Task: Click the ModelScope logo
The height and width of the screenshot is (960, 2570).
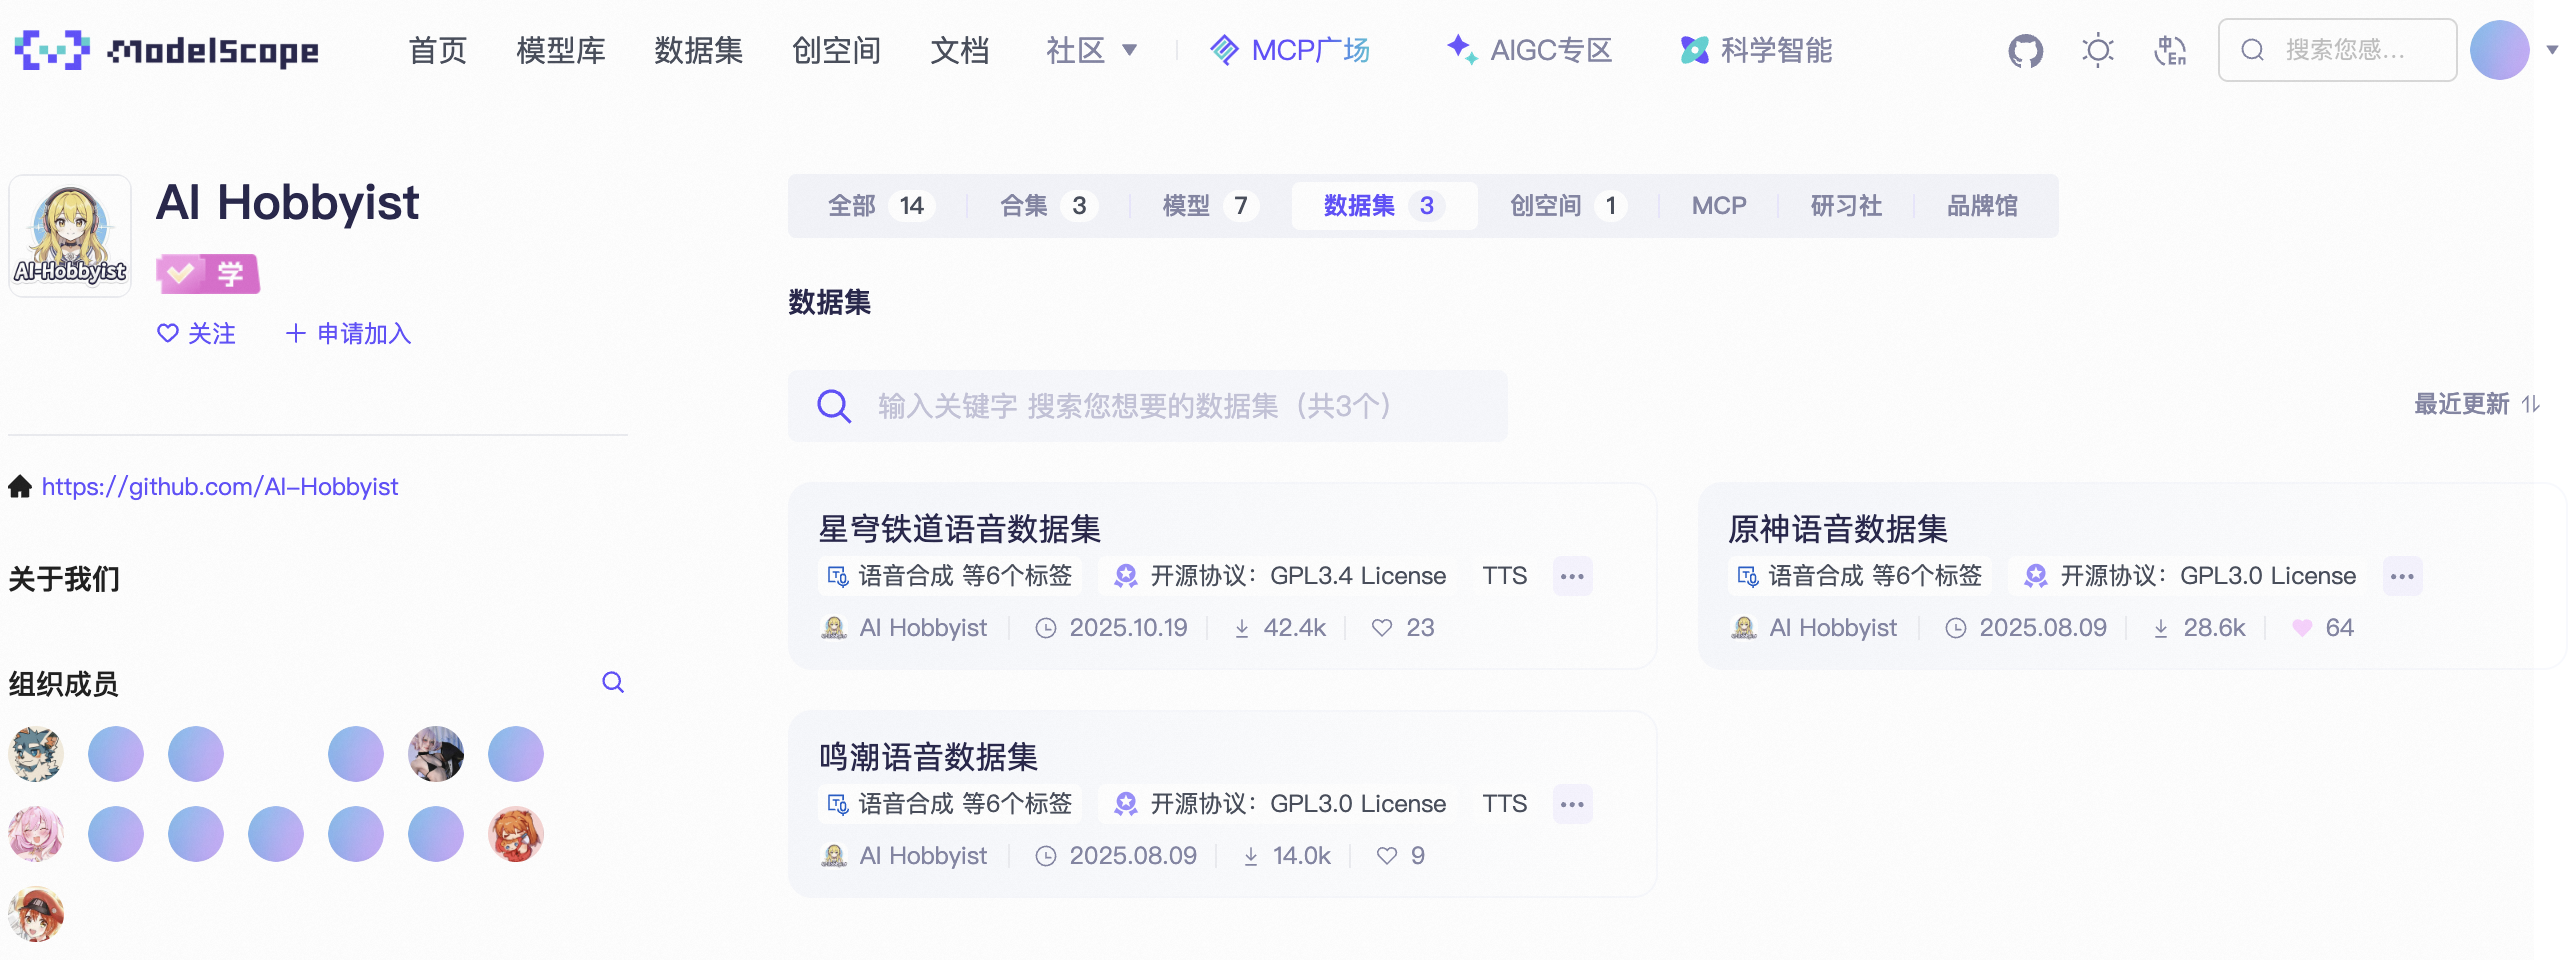Action: pyautogui.click(x=167, y=50)
